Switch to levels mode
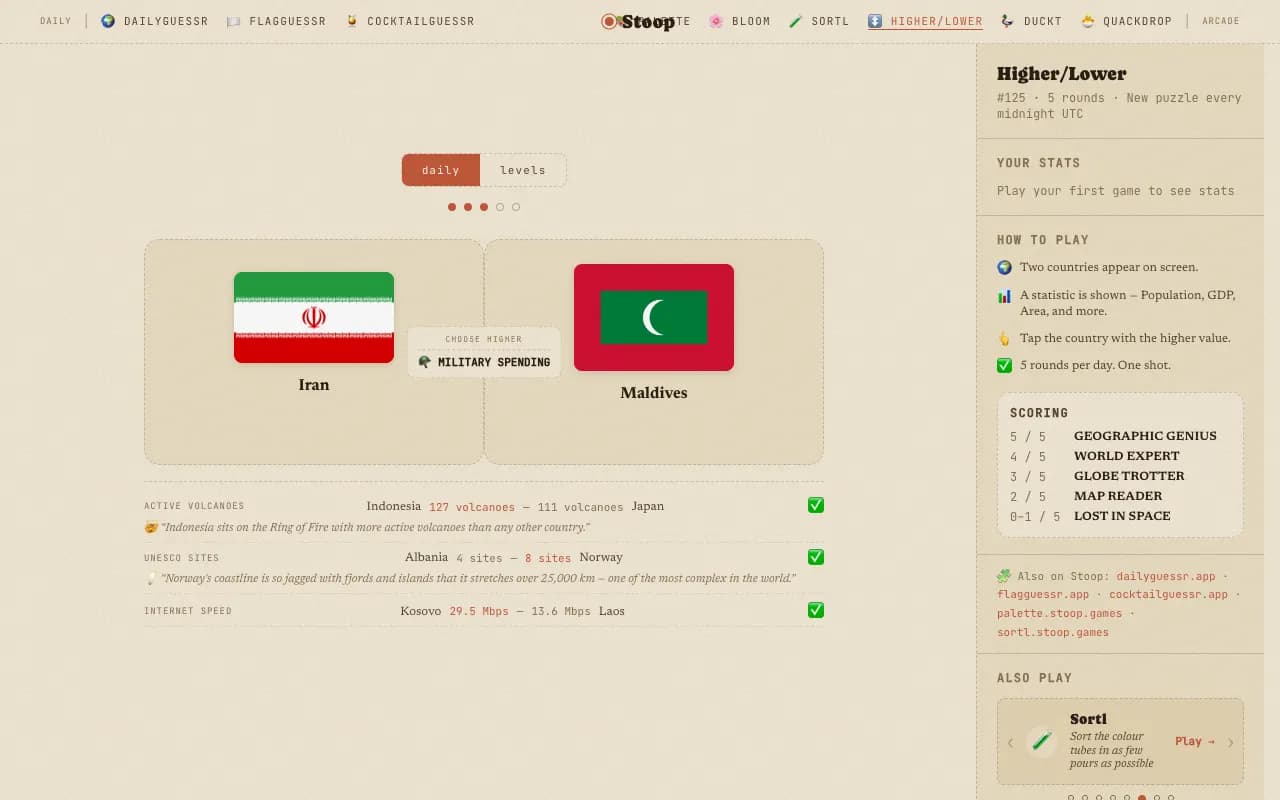 coord(523,170)
